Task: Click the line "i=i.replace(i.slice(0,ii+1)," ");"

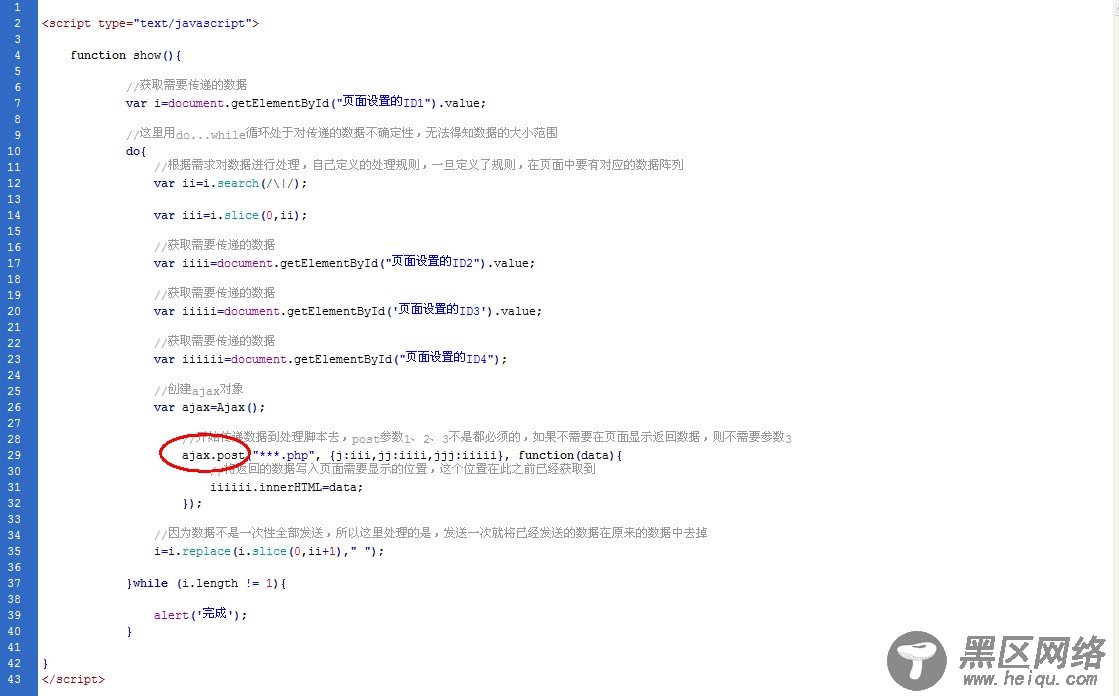Action: click(x=268, y=551)
